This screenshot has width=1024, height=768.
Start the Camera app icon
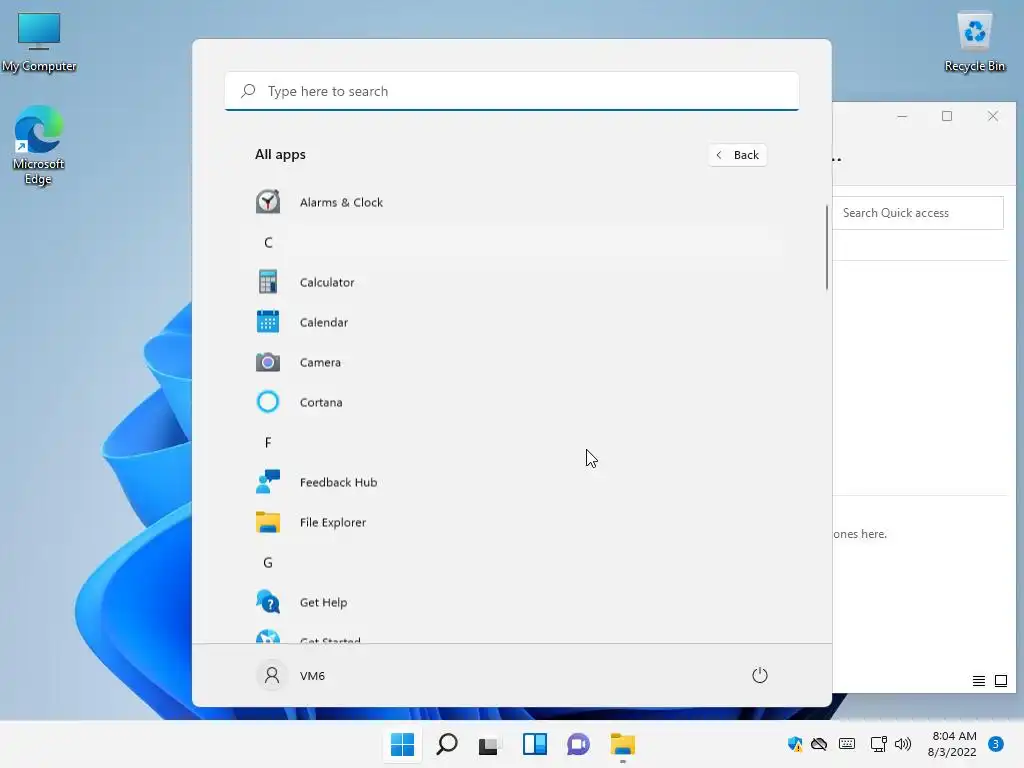click(268, 362)
